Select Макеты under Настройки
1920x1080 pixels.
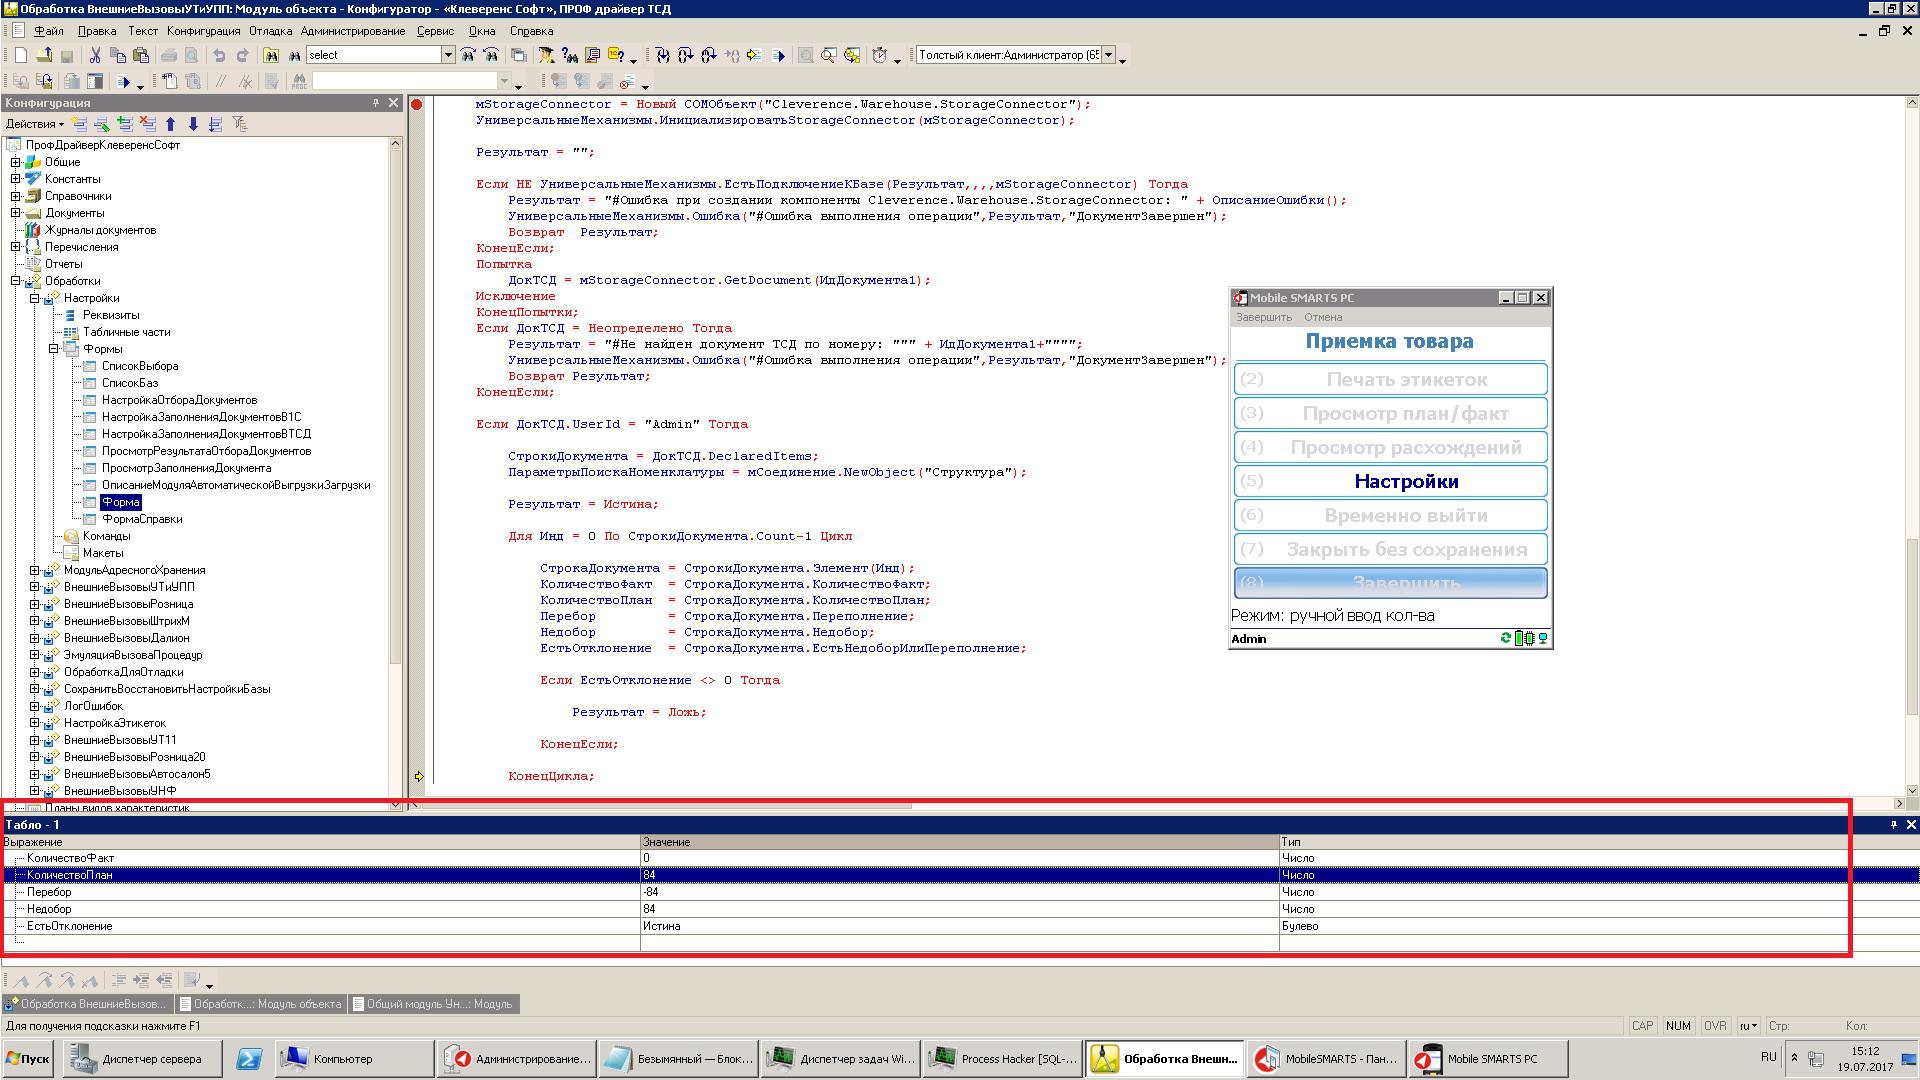[x=103, y=553]
